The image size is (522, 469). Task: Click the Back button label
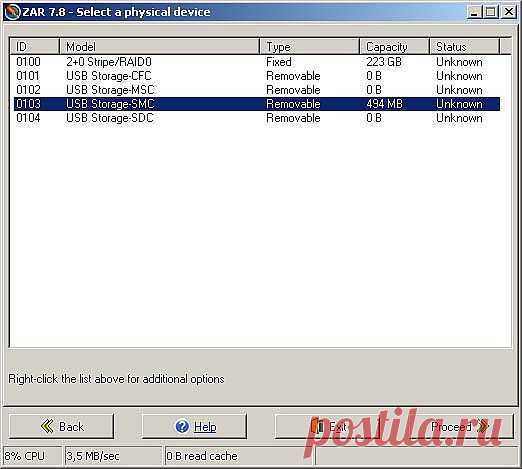(x=71, y=427)
